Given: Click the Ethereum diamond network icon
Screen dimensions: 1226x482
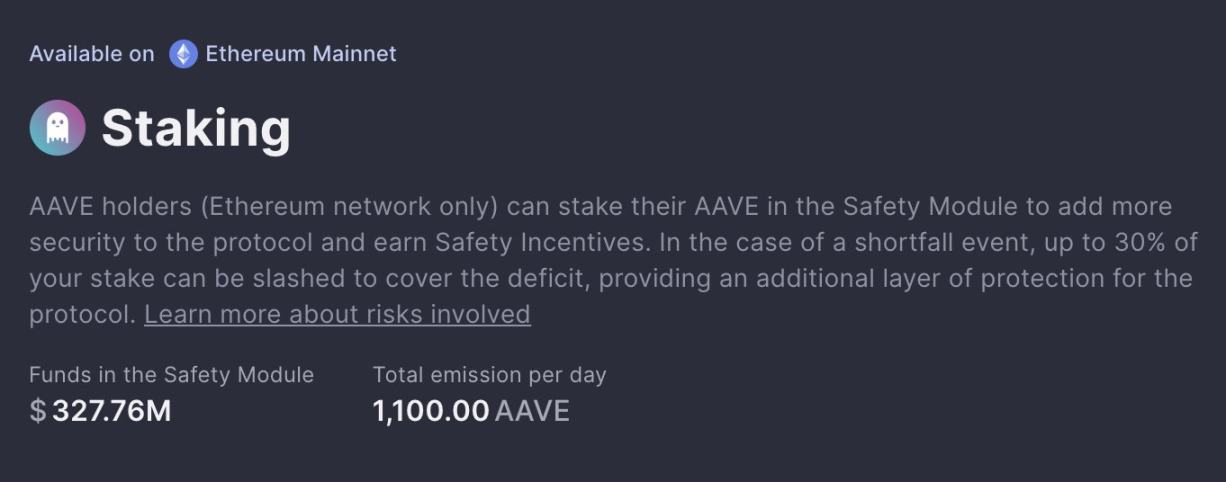Looking at the screenshot, I should click(183, 54).
